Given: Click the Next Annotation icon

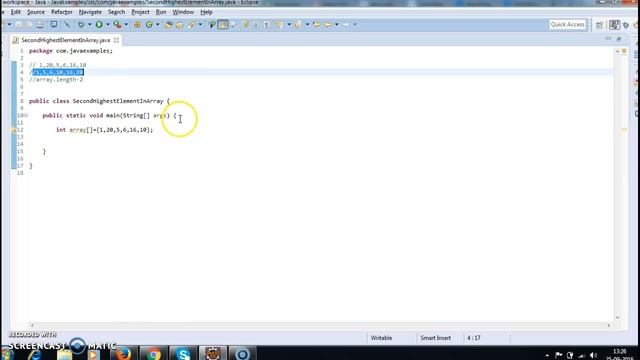Looking at the screenshot, I should click(x=280, y=24).
